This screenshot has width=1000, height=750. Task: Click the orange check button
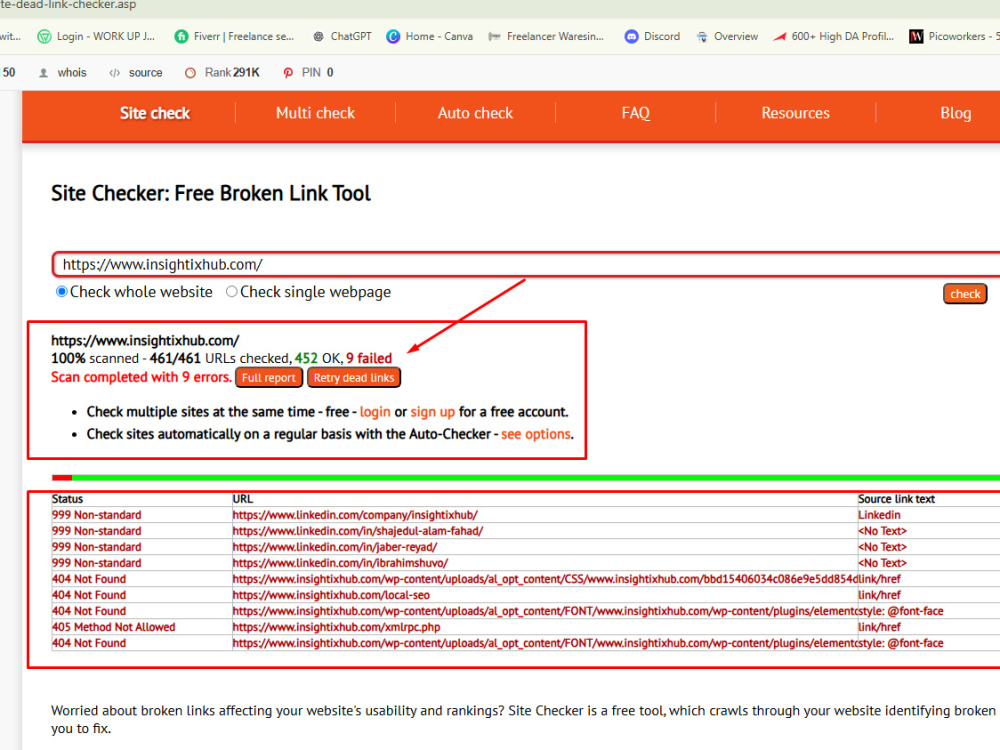tap(965, 294)
